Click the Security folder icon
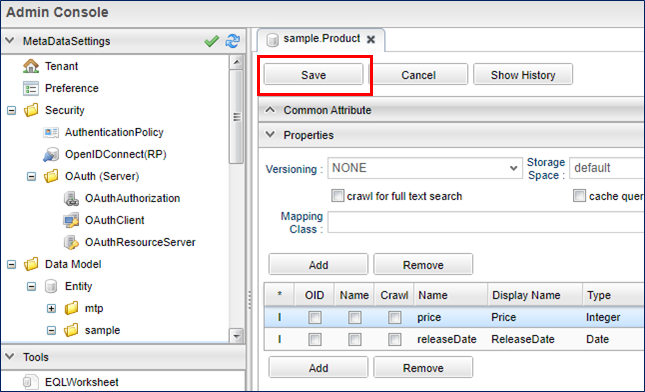This screenshot has height=392, width=645. (x=31, y=110)
